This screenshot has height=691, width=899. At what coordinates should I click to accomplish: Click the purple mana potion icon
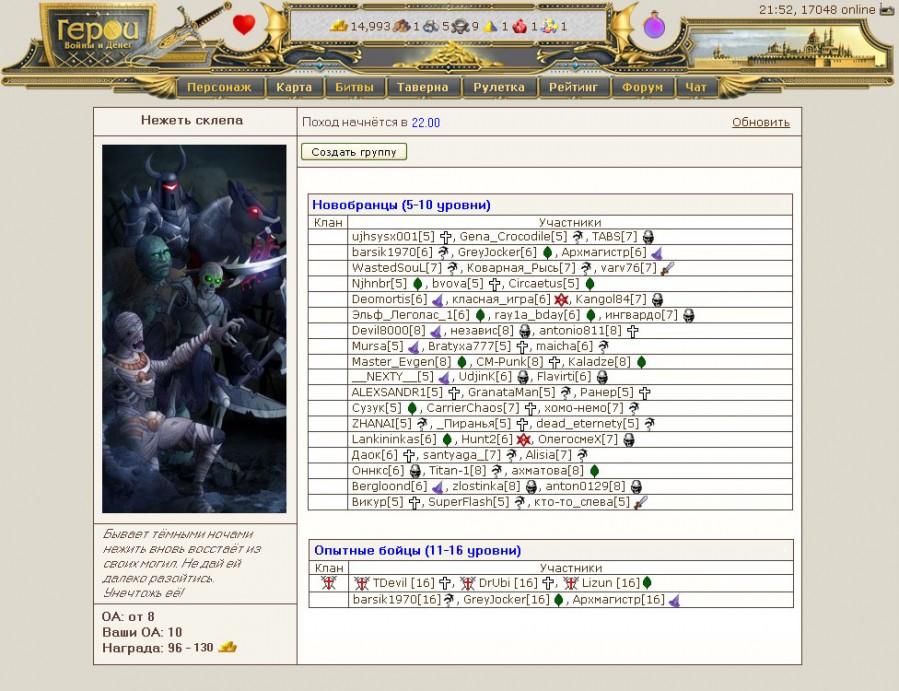(x=654, y=25)
